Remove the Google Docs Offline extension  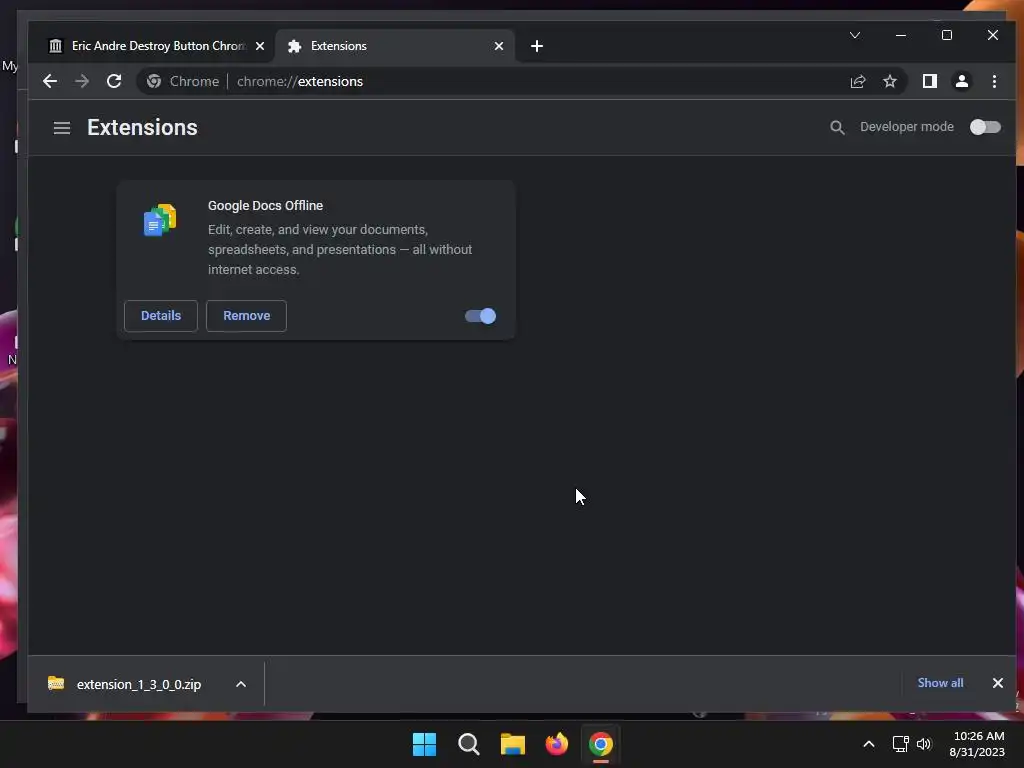[x=246, y=316]
